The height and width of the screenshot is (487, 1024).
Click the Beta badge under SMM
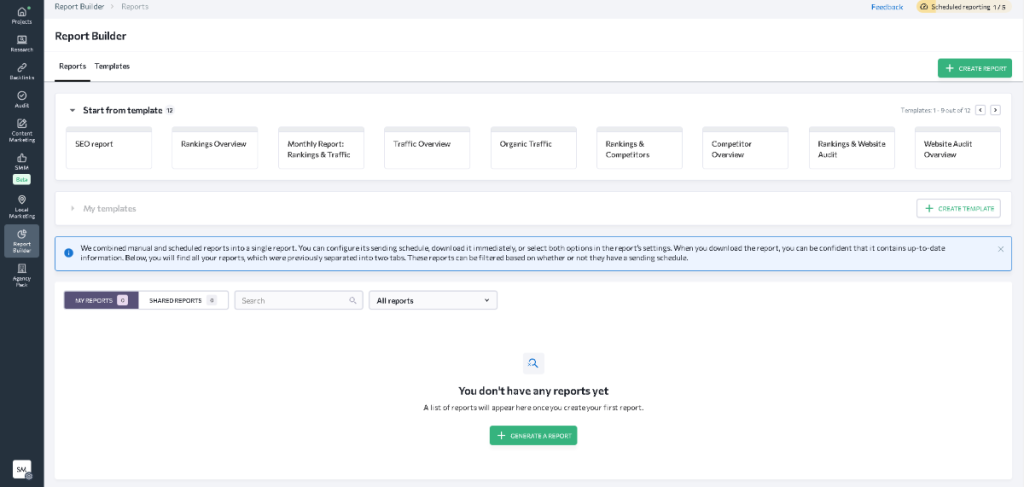[22, 180]
